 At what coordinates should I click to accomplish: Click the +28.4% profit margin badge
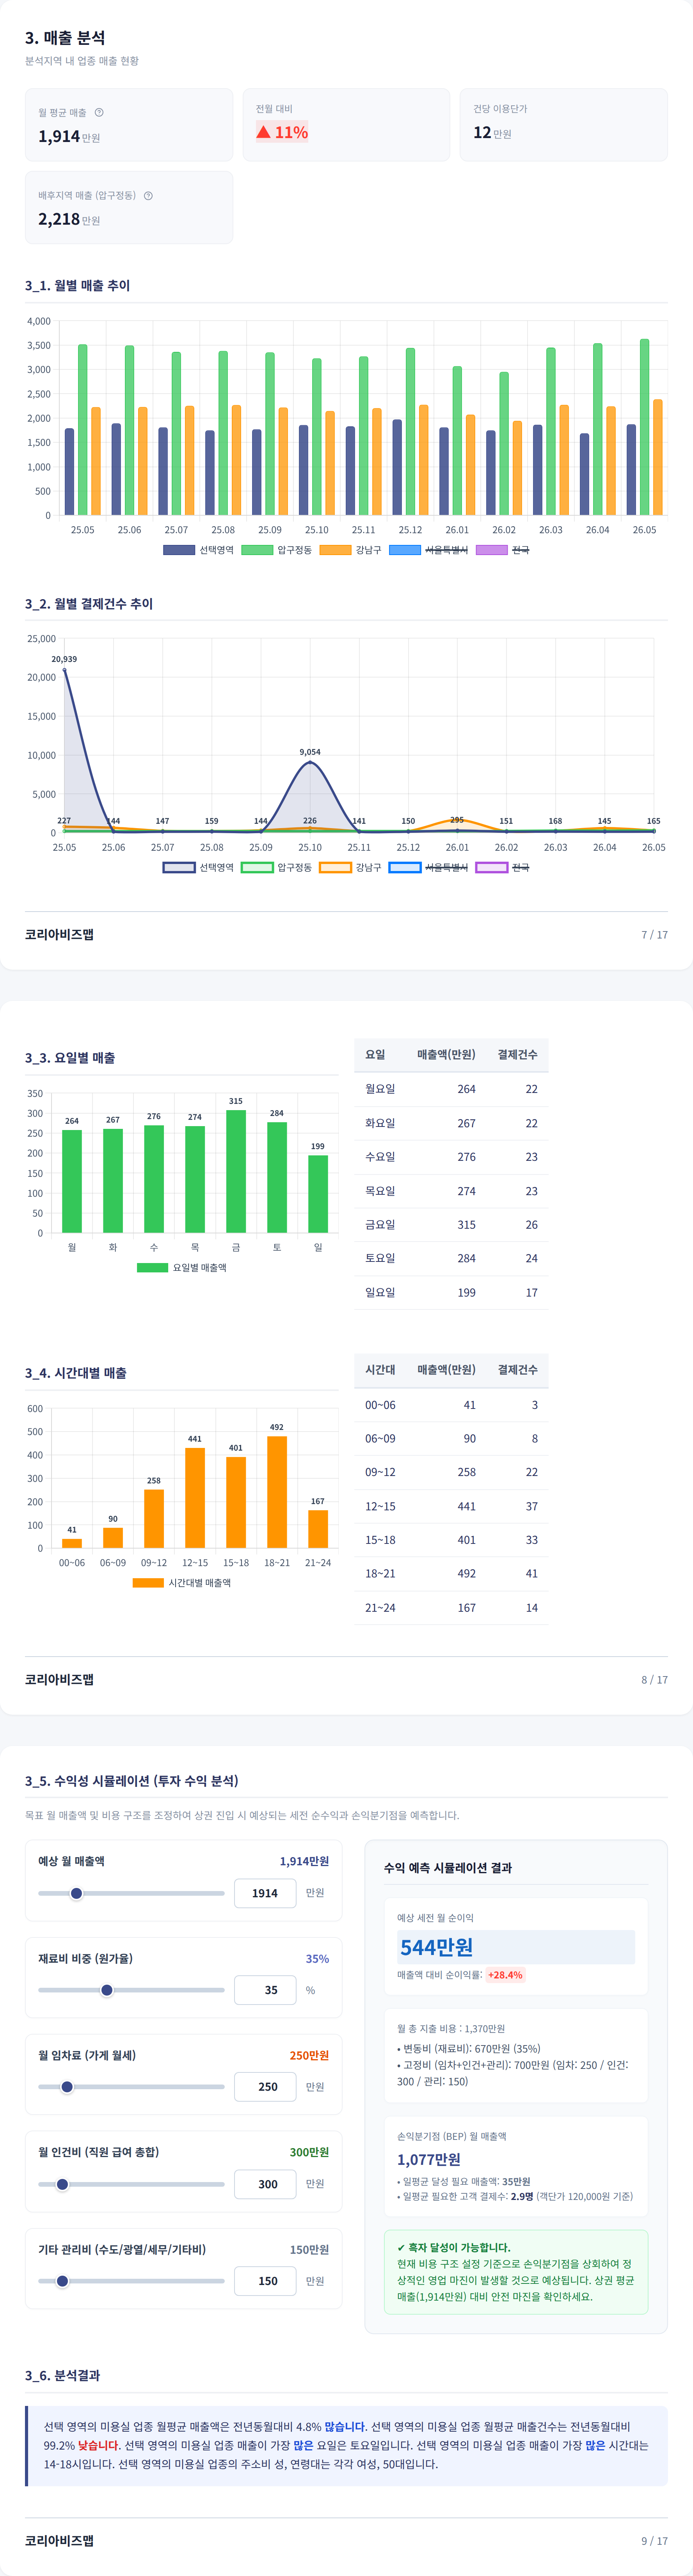click(505, 1975)
